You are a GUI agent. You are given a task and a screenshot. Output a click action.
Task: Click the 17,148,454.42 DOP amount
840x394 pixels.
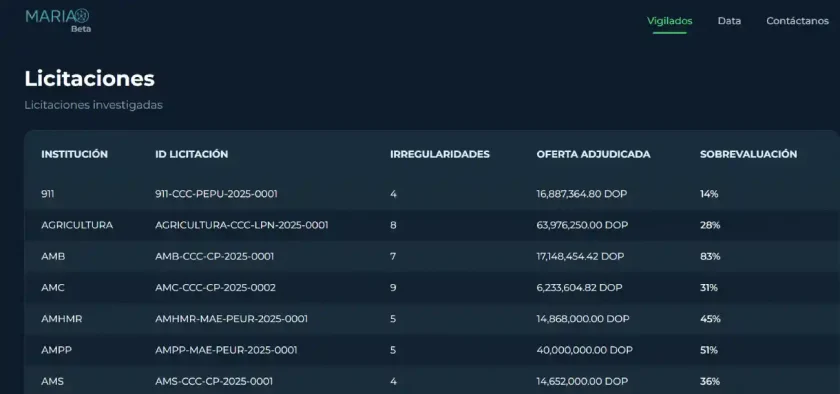click(x=580, y=257)
